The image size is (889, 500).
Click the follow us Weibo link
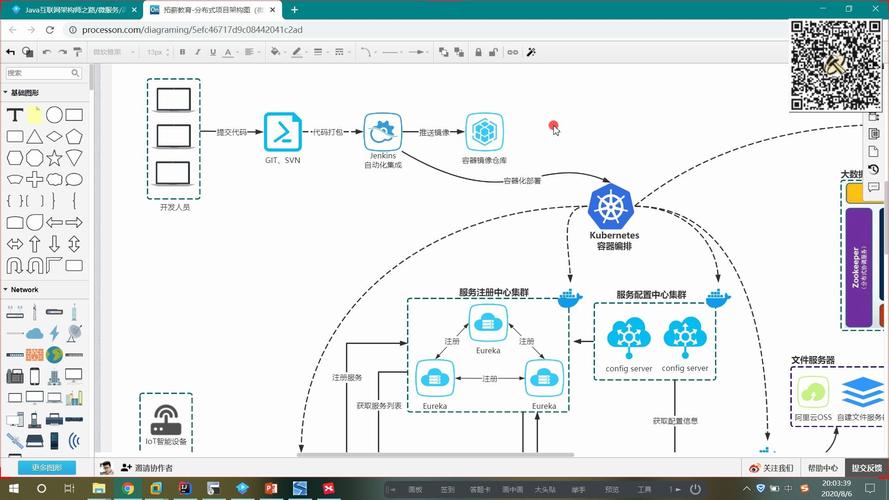pos(771,468)
